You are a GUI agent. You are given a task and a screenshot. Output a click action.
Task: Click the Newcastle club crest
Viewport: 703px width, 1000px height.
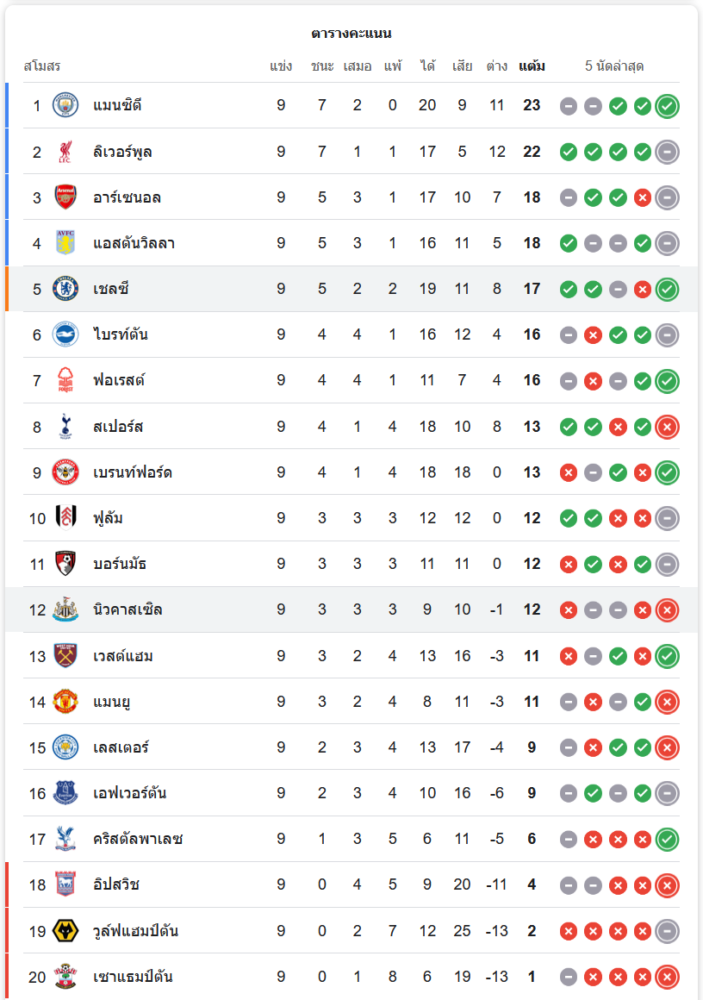coord(65,610)
